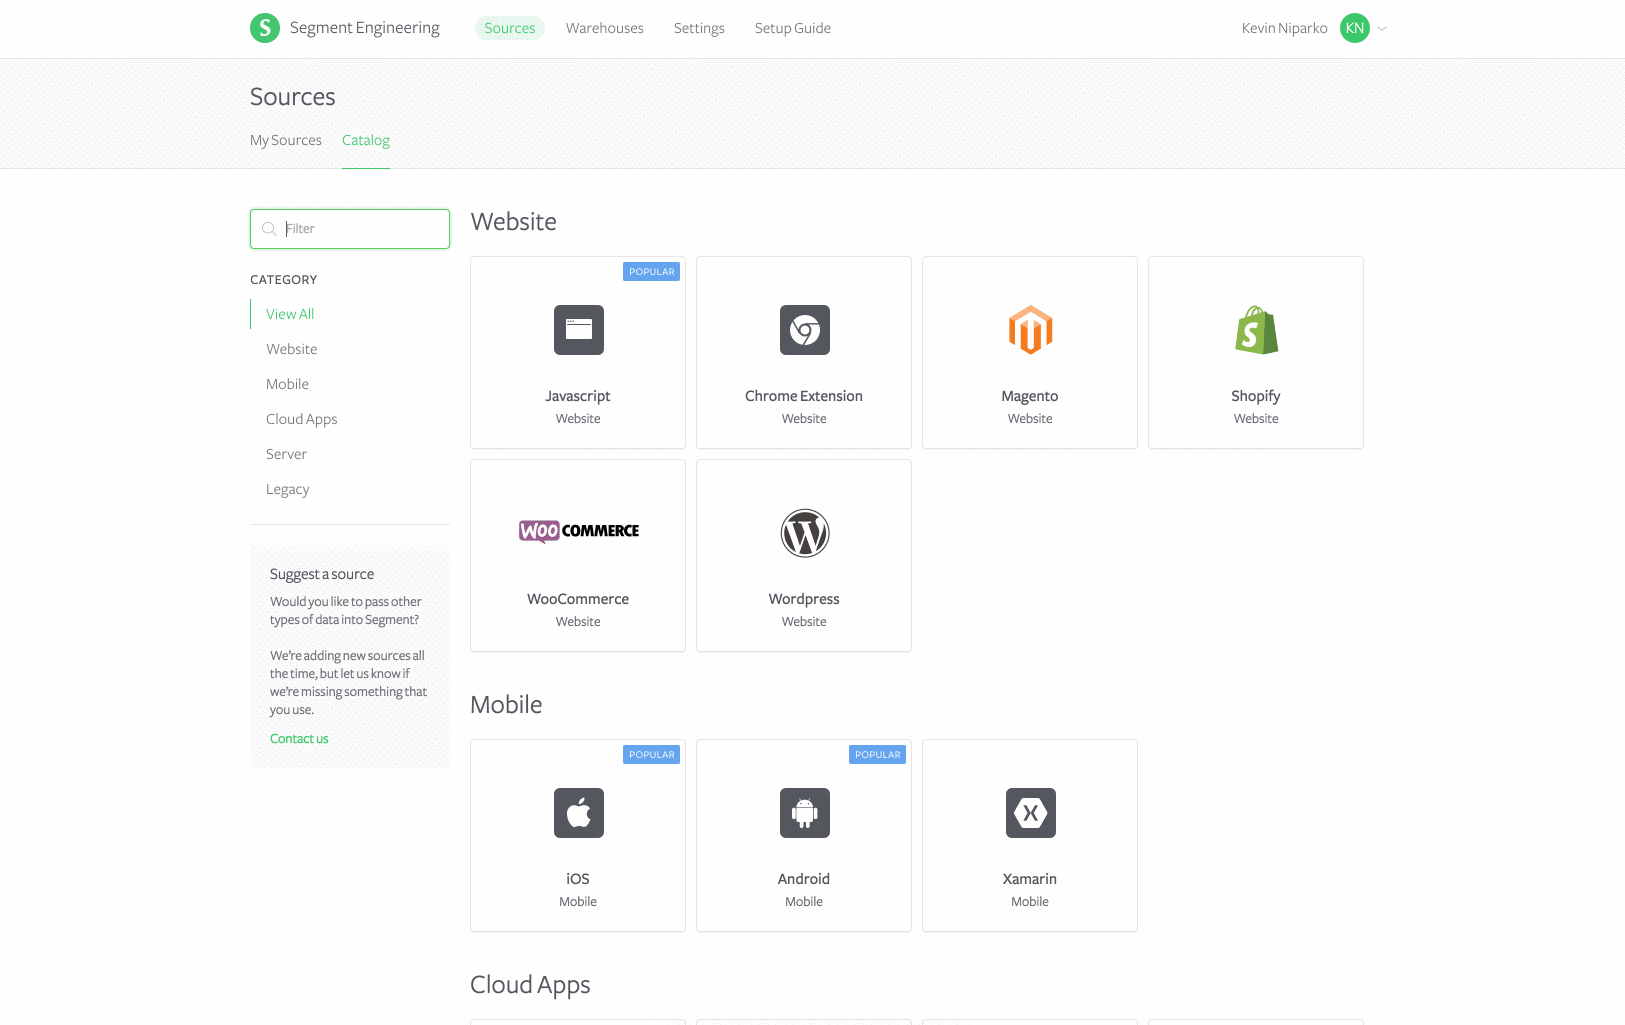Click the Segment Engineering workspace name
This screenshot has height=1025, width=1625.
tap(365, 28)
